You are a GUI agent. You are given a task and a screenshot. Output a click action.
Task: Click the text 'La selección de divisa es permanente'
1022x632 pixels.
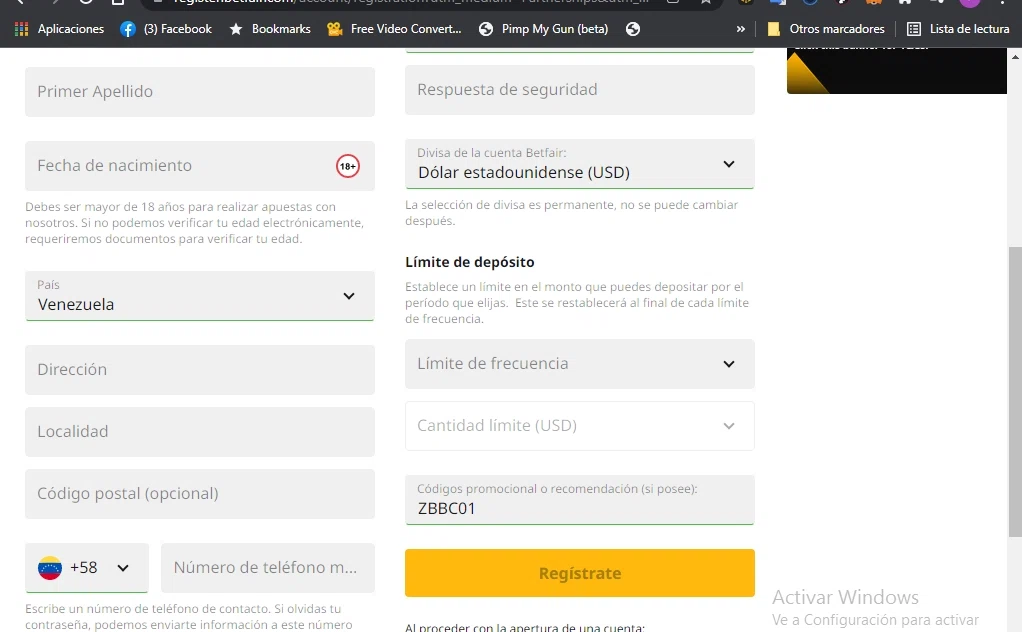(510, 205)
